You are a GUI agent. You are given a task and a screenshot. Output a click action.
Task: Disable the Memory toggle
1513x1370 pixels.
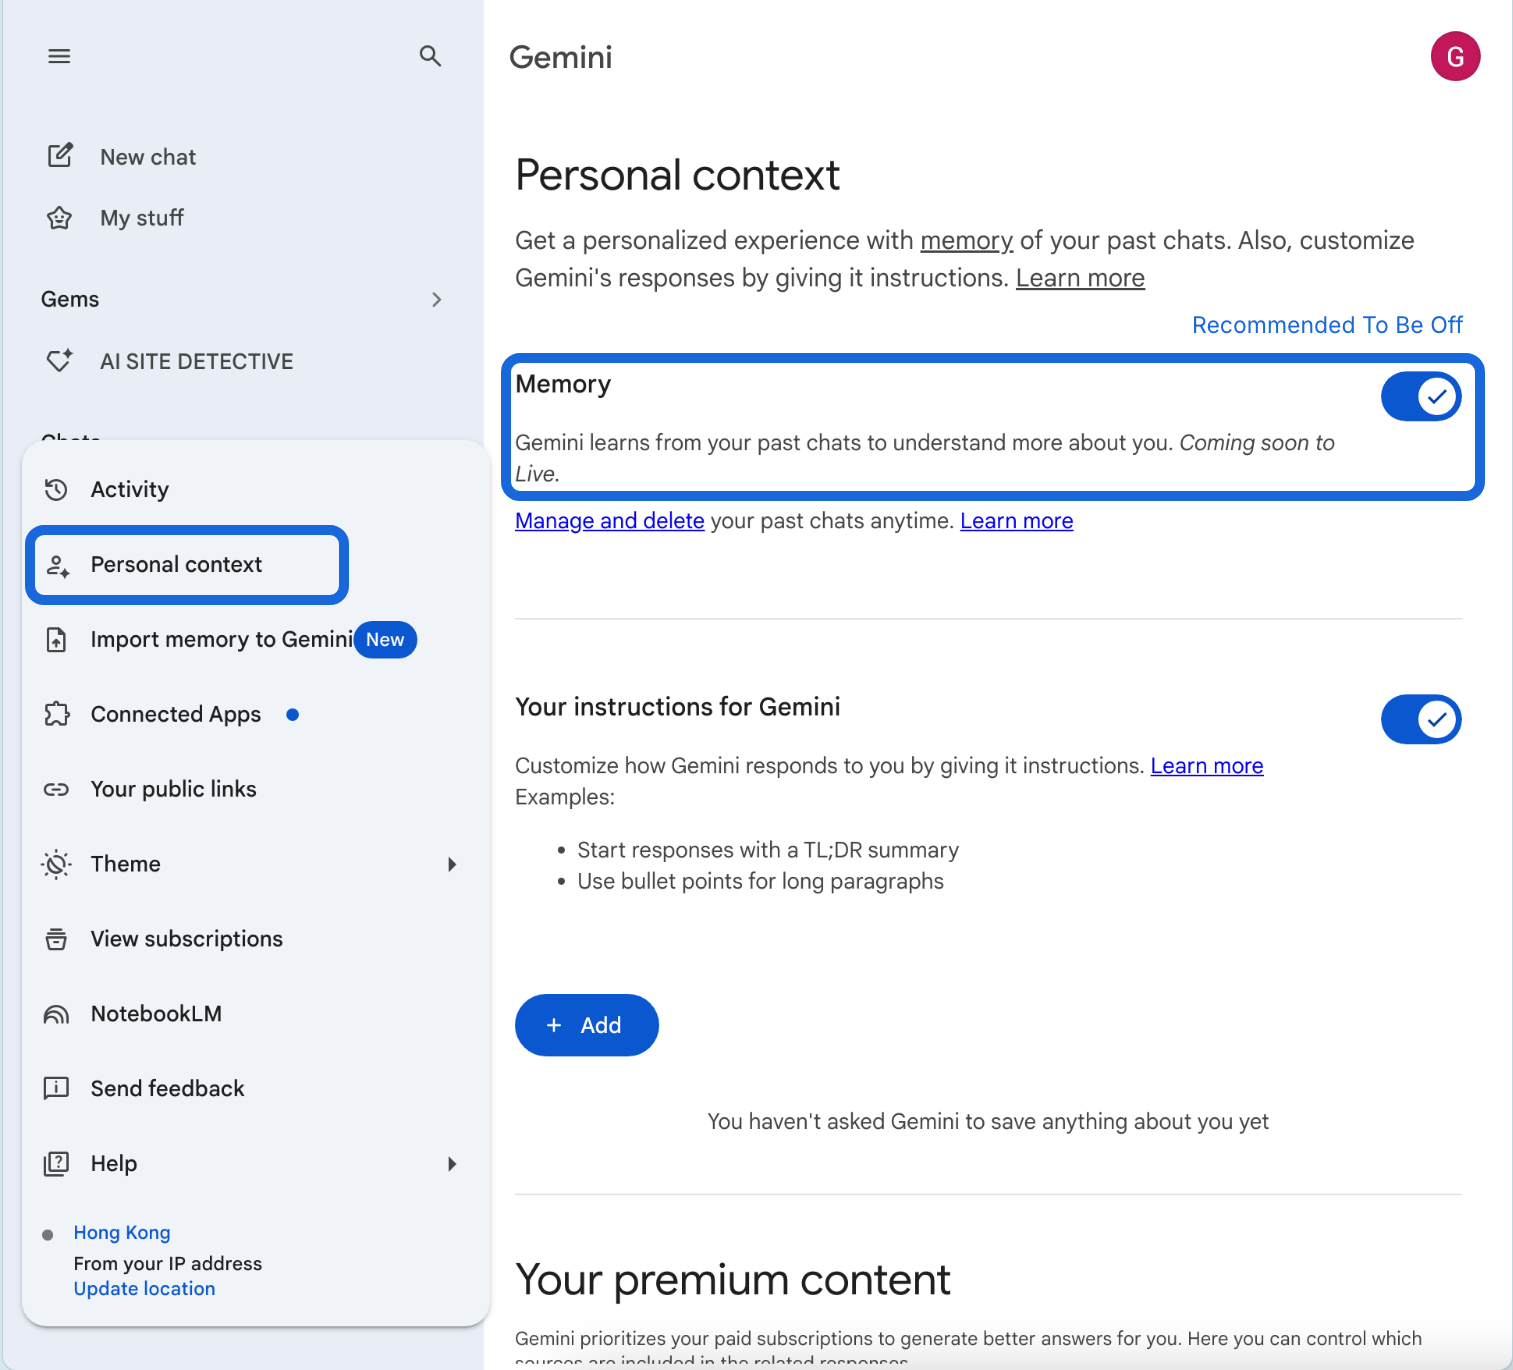1420,396
